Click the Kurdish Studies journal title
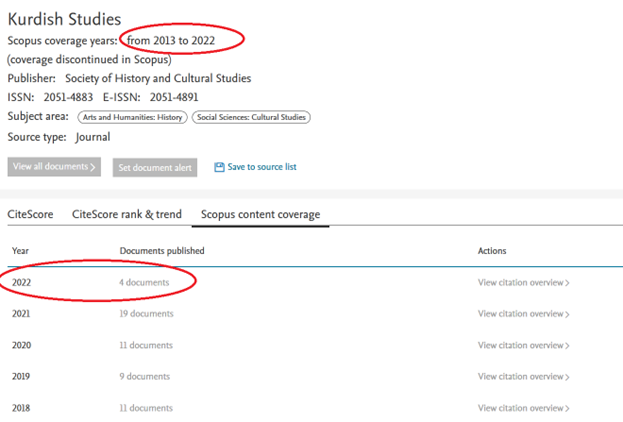 [x=64, y=19]
